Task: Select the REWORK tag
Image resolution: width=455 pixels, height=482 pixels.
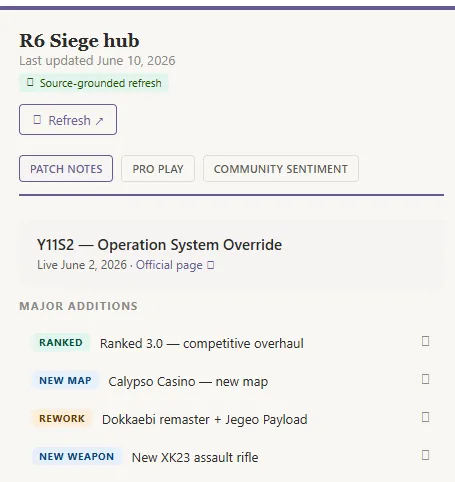Action: coord(62,419)
